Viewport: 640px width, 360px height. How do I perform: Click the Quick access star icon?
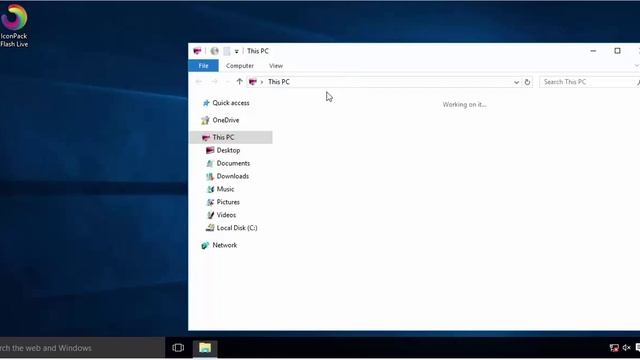click(x=206, y=103)
